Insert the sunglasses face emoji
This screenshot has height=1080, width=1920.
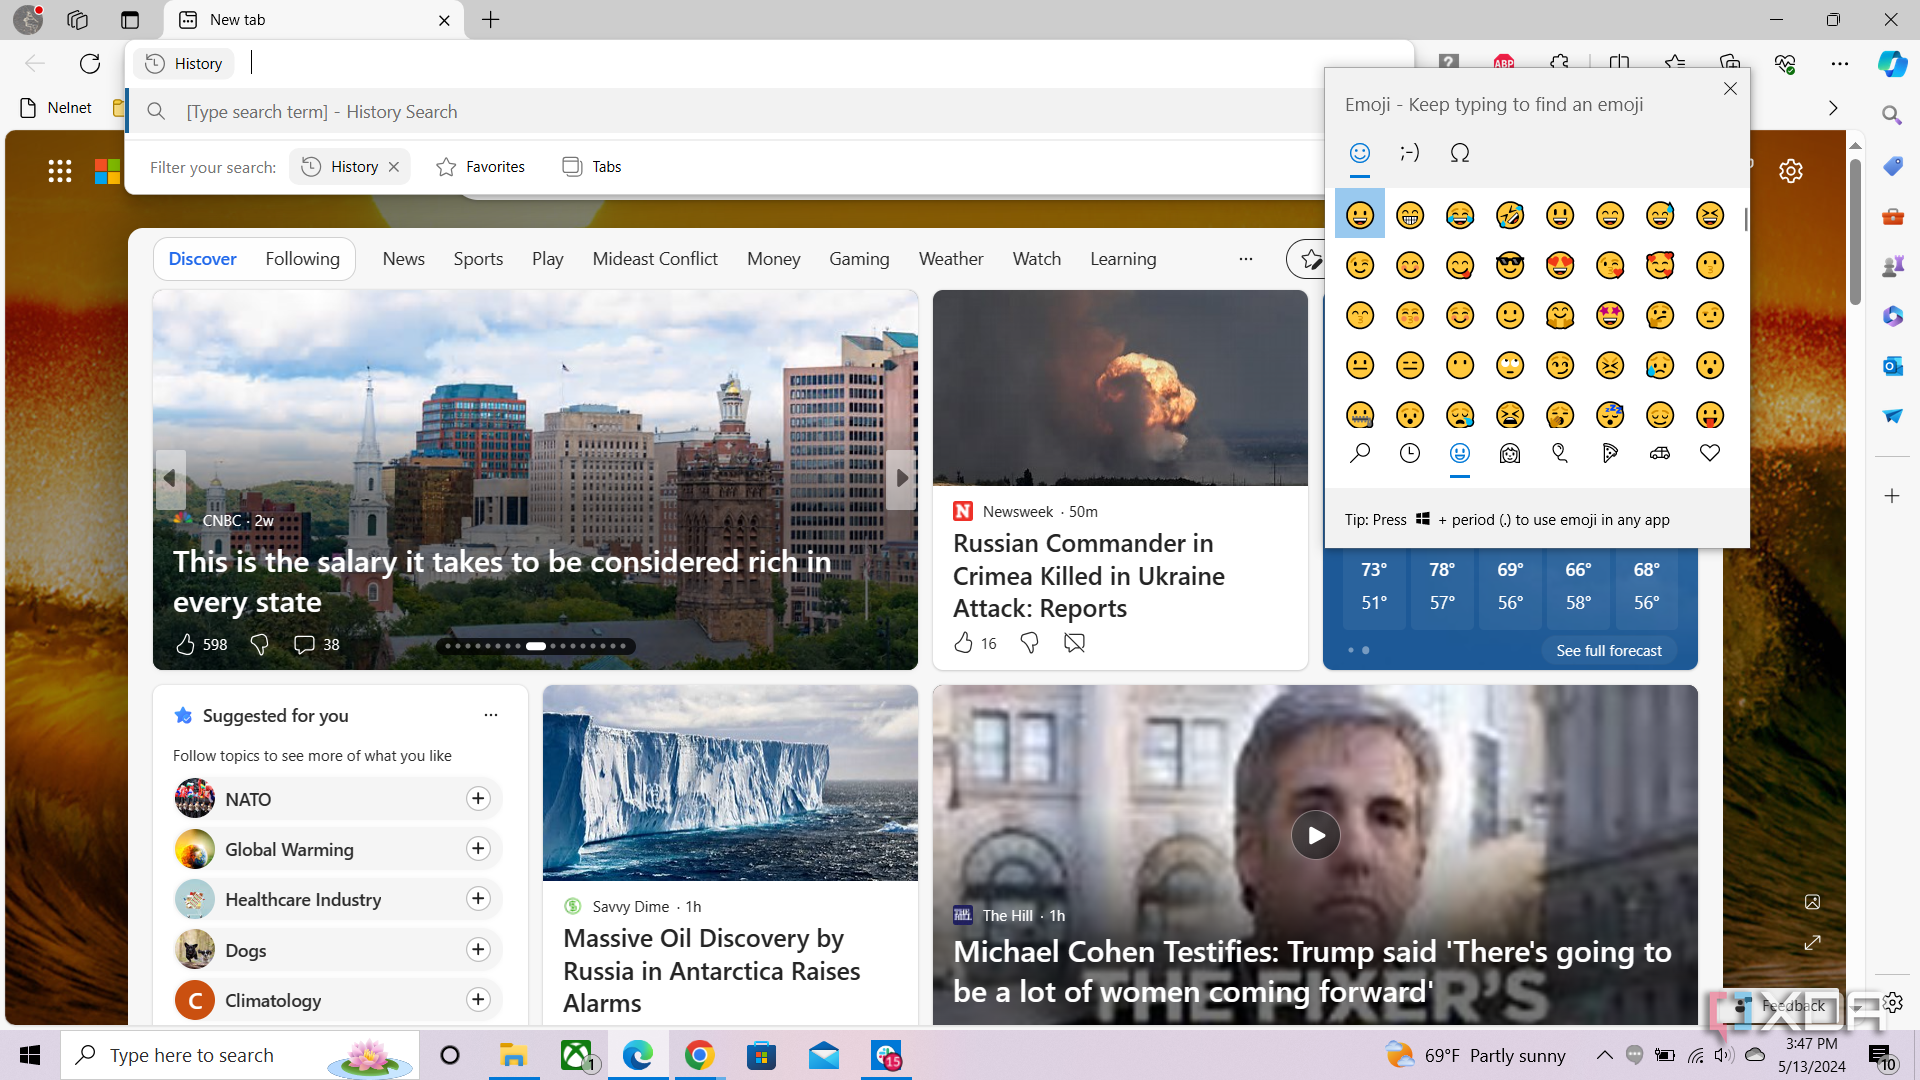[x=1510, y=265]
